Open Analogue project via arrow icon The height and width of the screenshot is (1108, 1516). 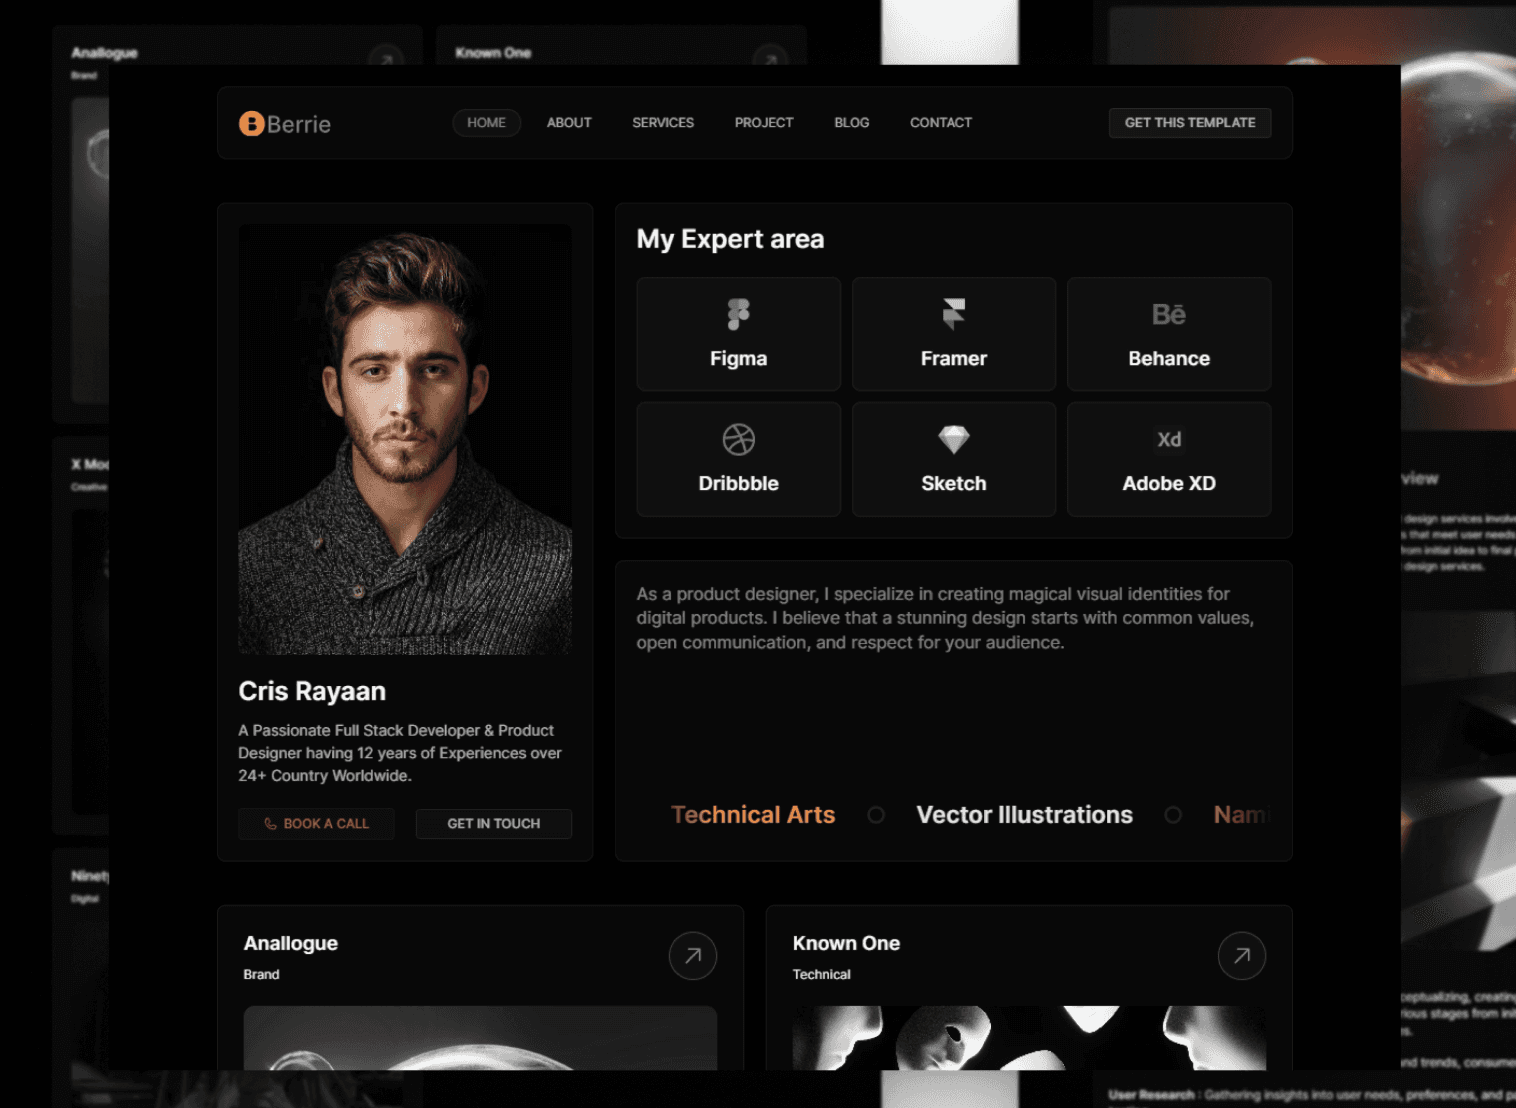[693, 956]
